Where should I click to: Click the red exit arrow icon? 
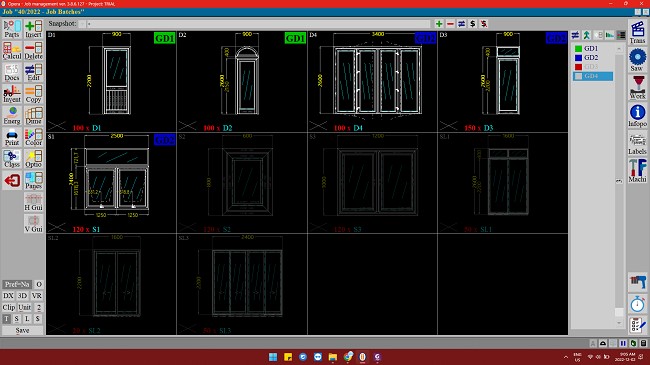tap(12, 181)
